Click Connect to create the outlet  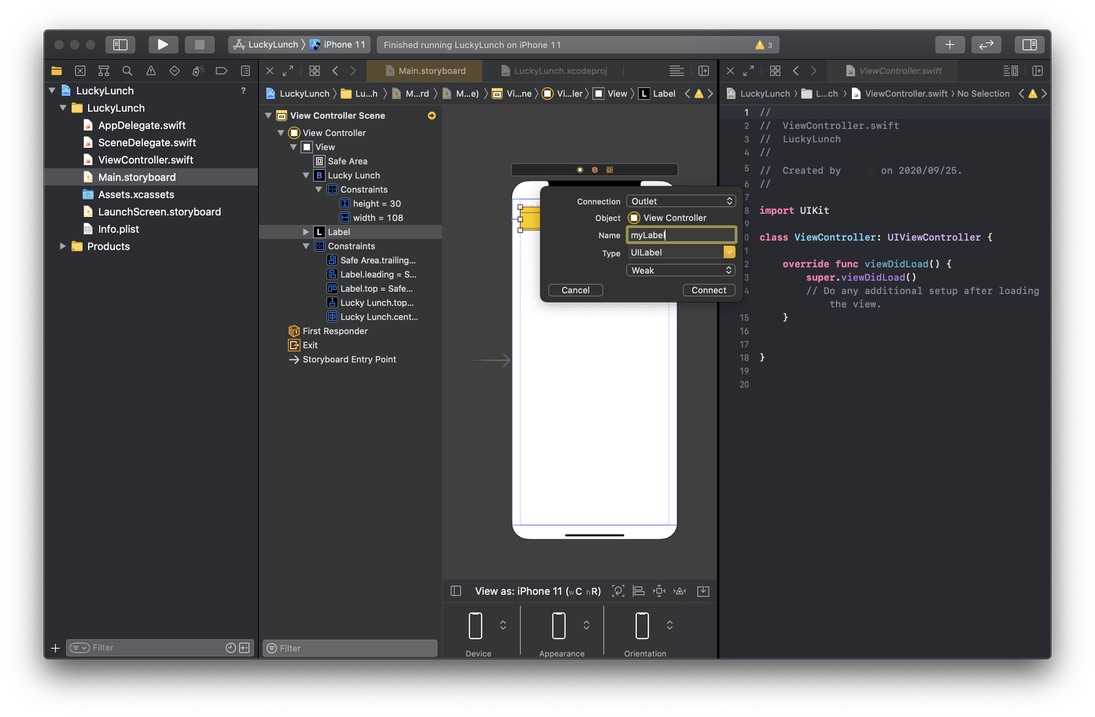[708, 290]
